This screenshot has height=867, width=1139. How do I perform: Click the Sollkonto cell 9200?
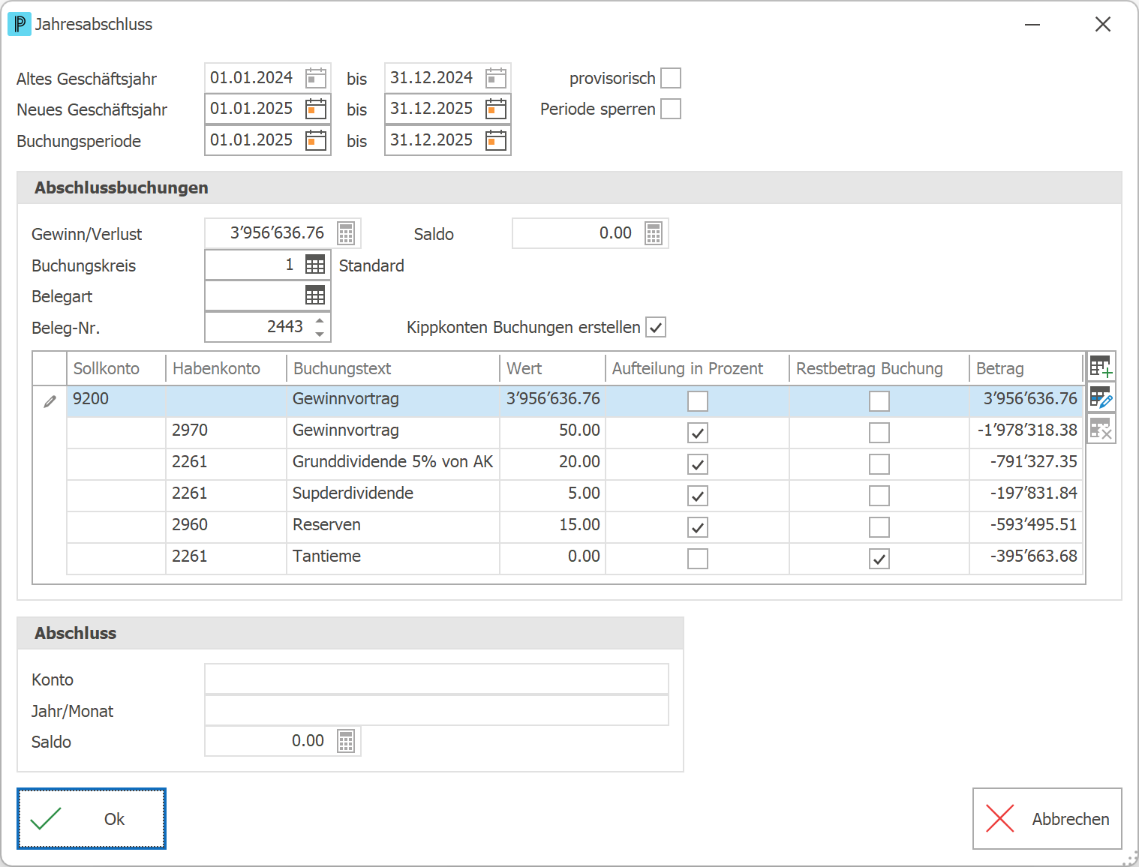[116, 399]
